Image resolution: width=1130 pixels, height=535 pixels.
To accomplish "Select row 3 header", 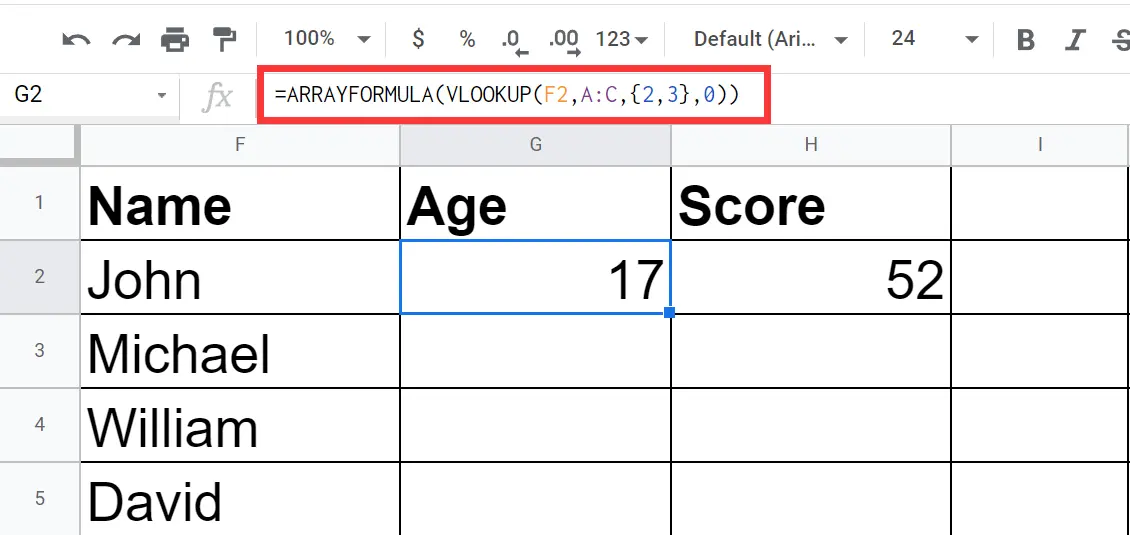I will pyautogui.click(x=40, y=351).
